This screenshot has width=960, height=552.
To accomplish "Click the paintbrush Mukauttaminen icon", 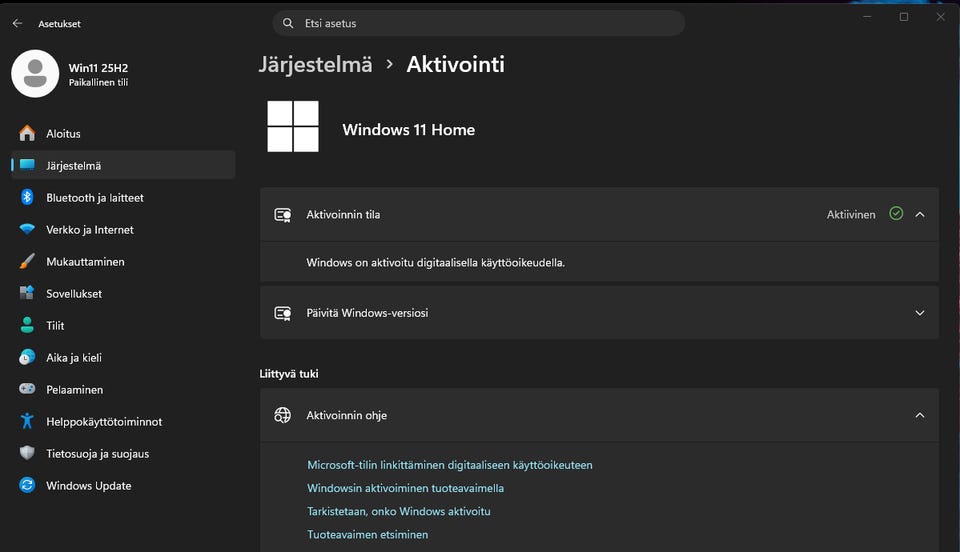I will [27, 261].
